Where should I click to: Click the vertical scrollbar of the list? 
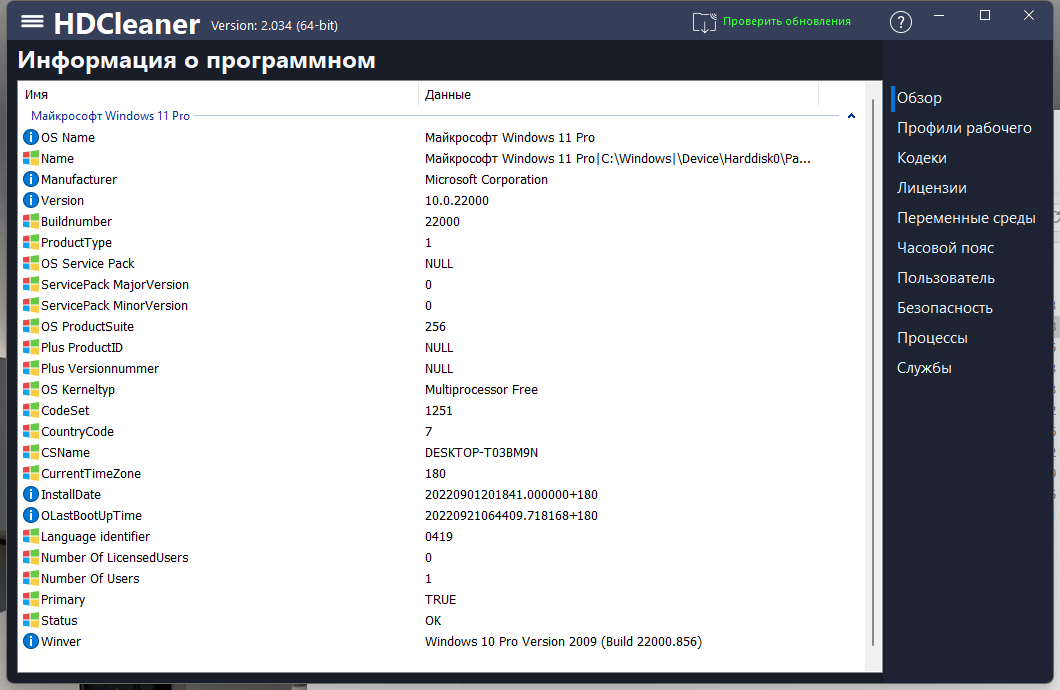873,373
